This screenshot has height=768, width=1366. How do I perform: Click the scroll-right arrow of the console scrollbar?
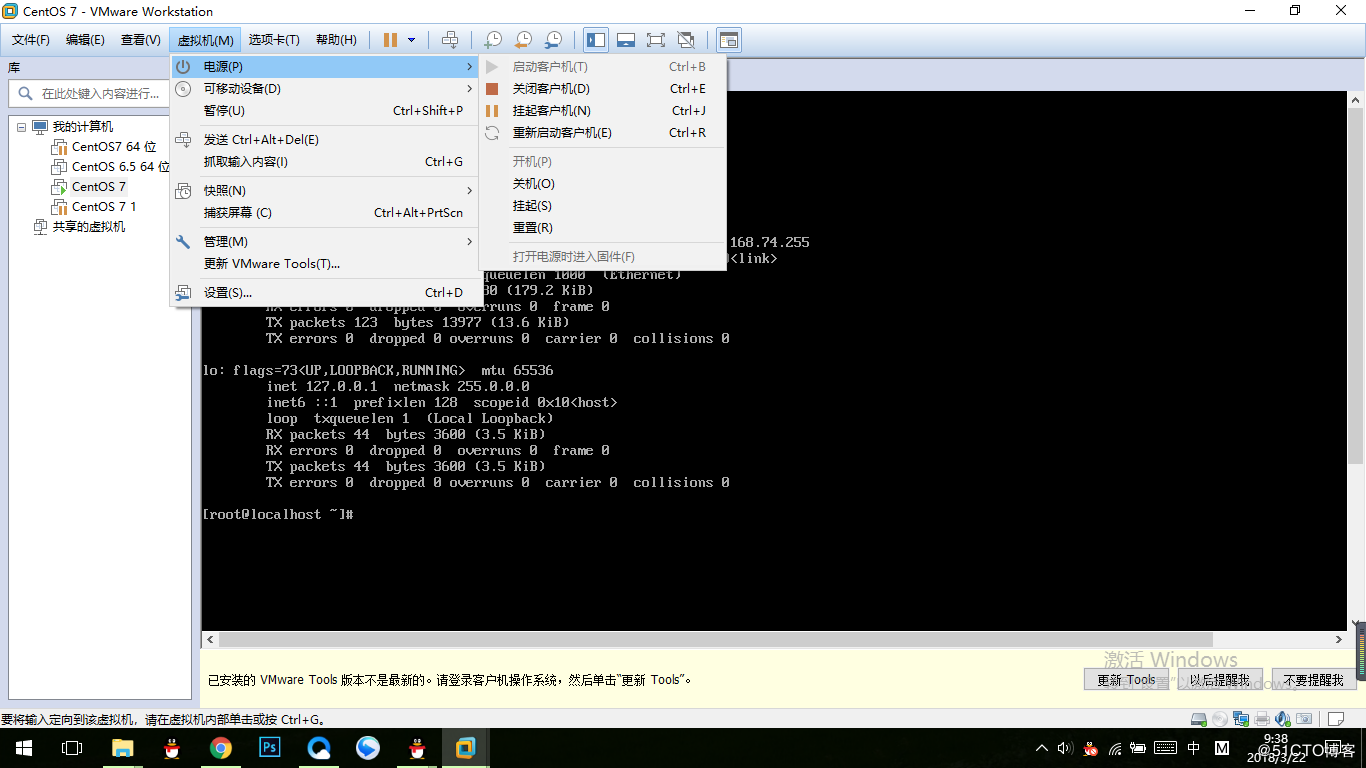click(1340, 640)
